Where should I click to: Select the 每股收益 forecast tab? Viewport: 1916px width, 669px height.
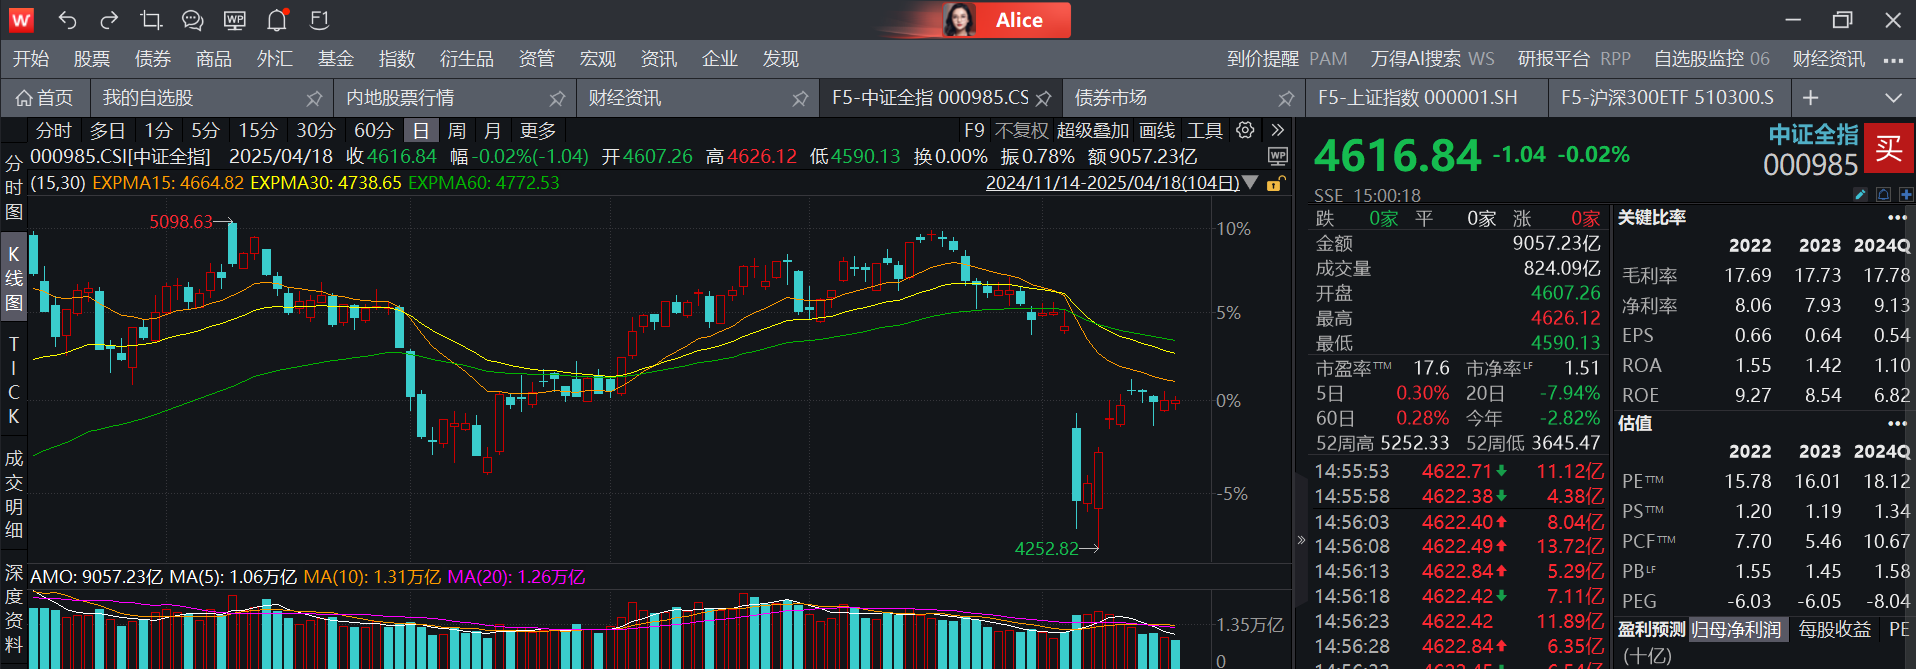[1835, 629]
